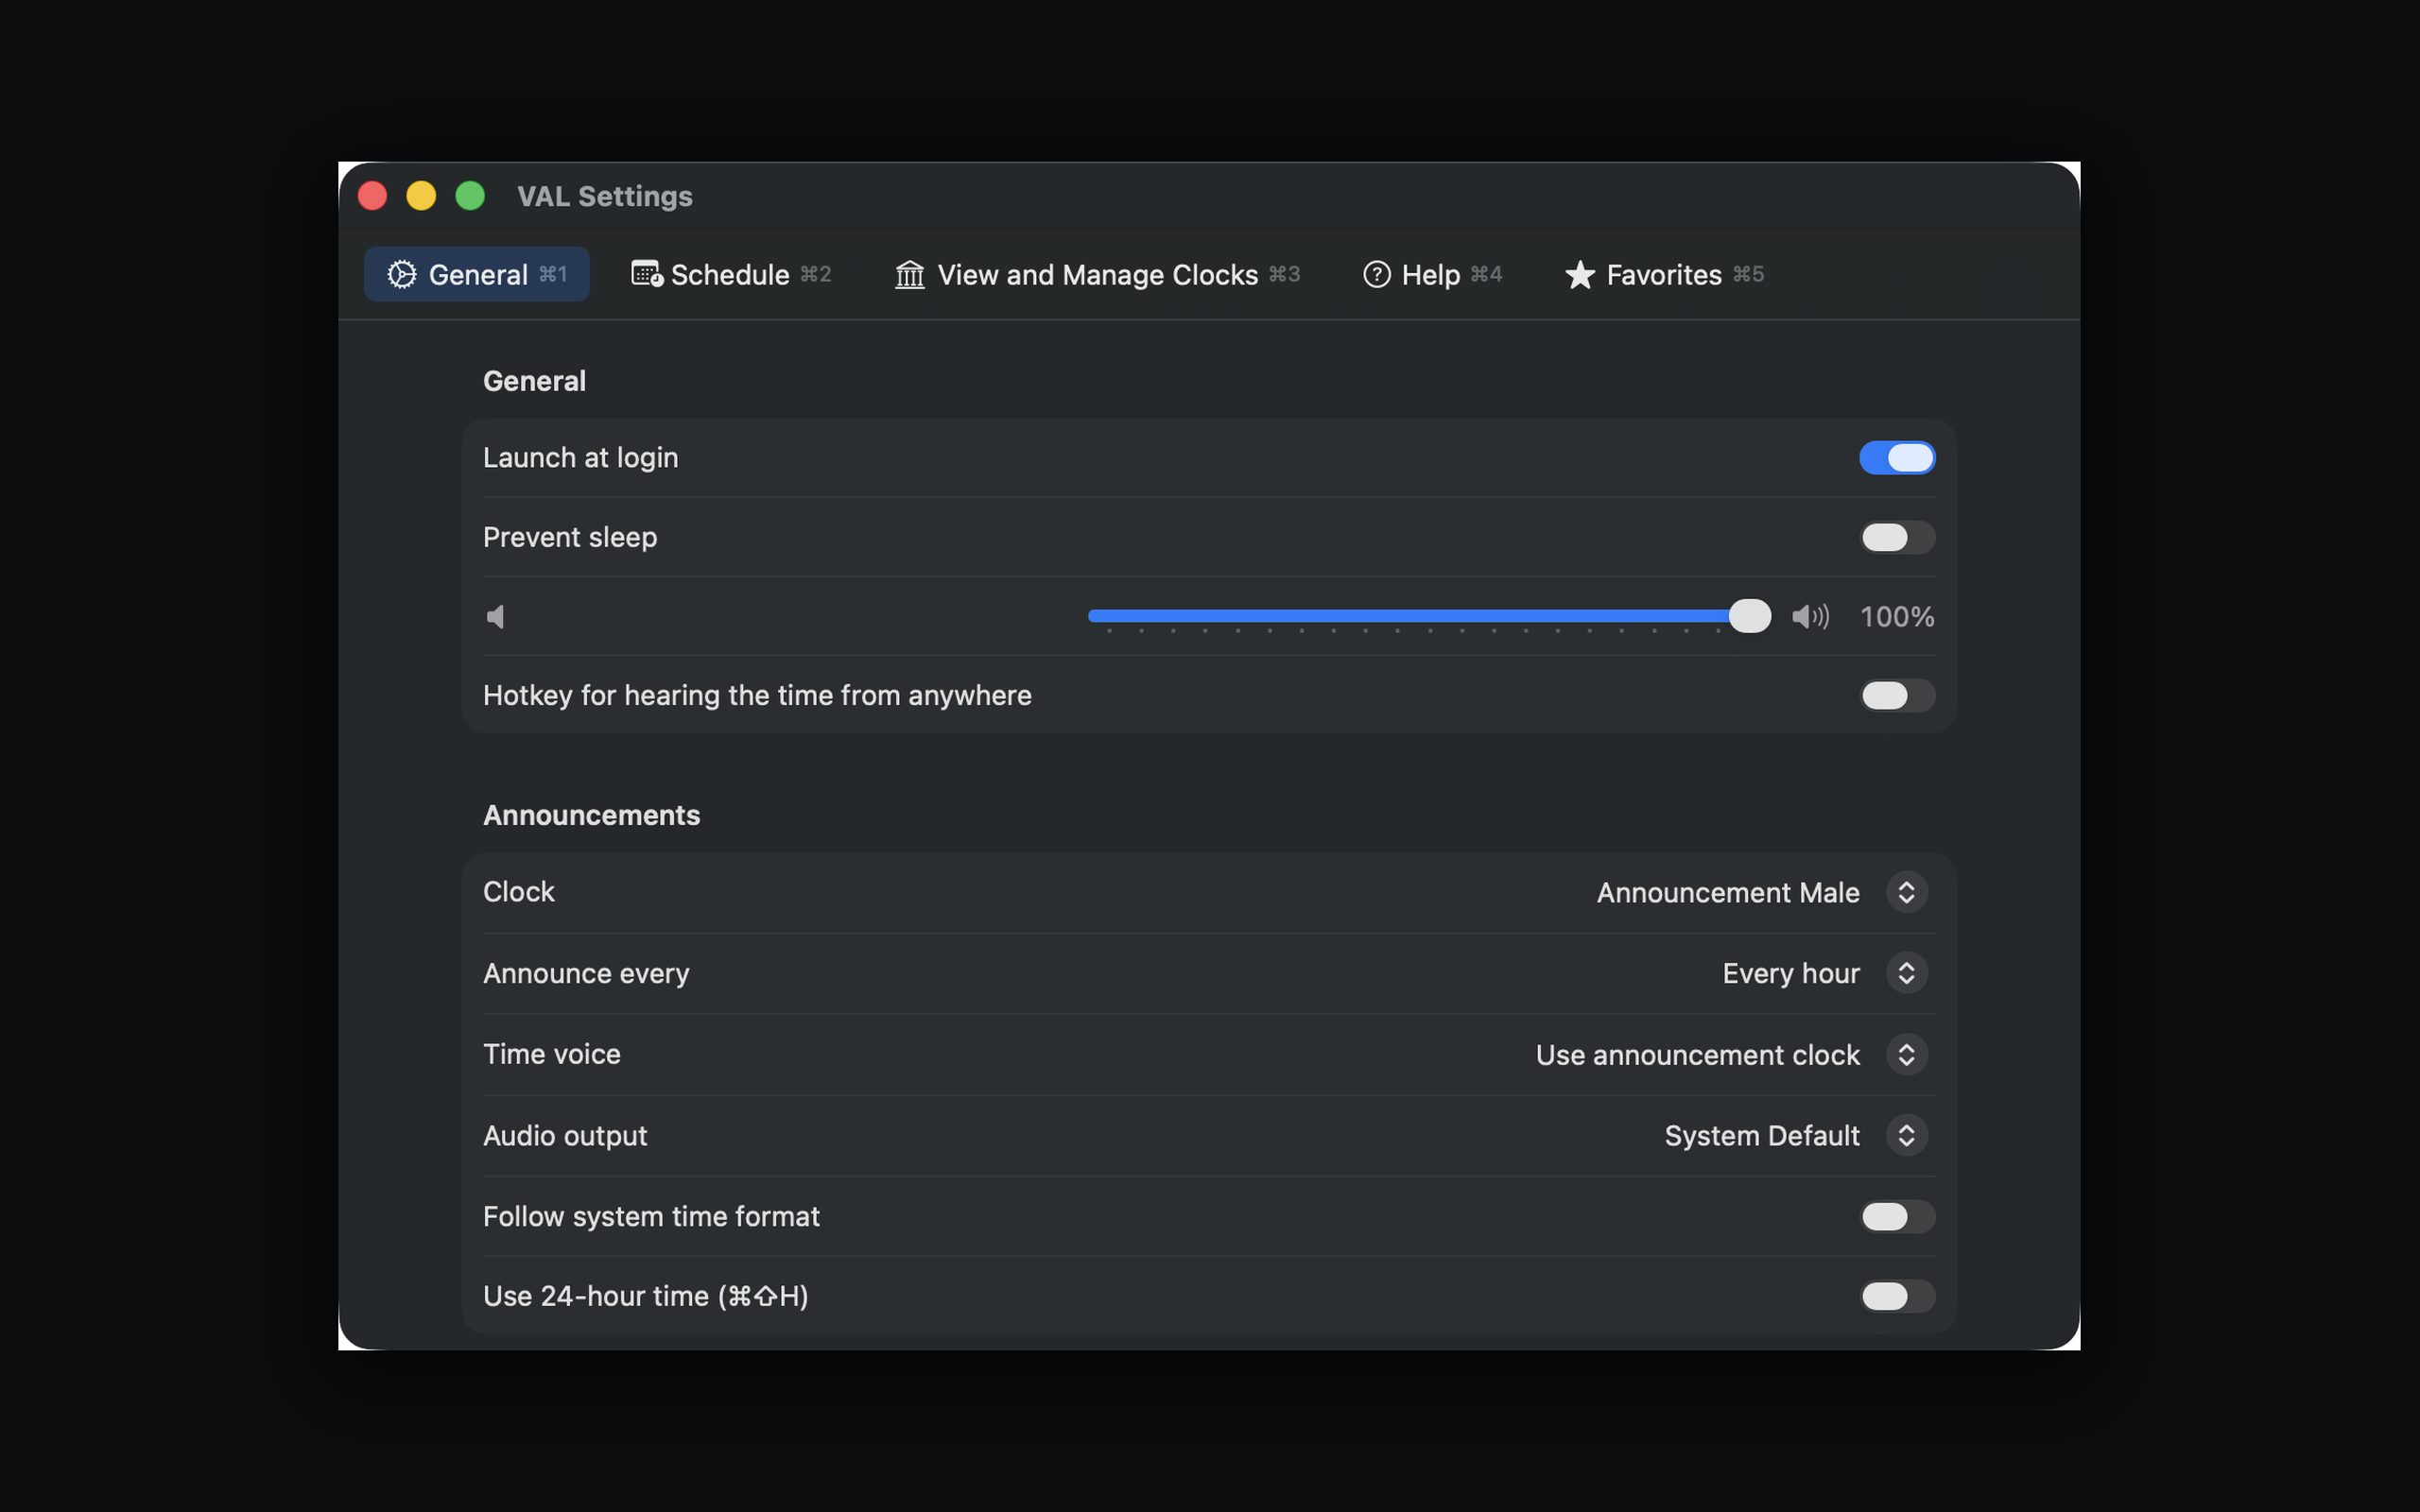Click the General section heading
The image size is (2420, 1512).
point(534,381)
